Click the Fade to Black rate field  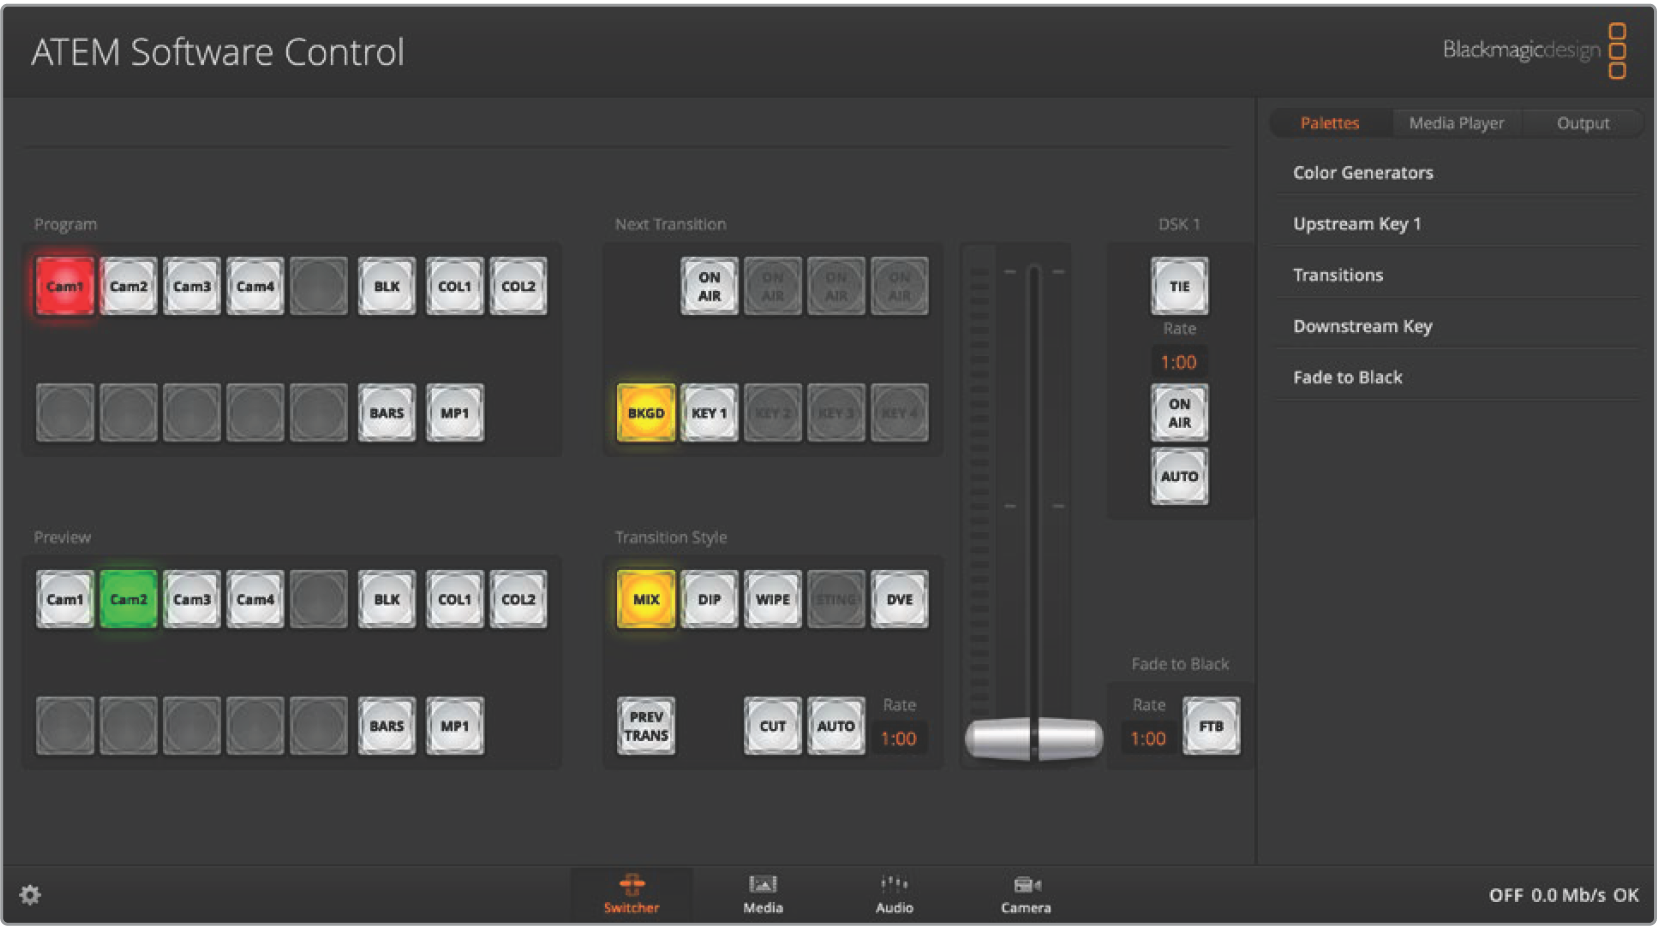point(1148,739)
